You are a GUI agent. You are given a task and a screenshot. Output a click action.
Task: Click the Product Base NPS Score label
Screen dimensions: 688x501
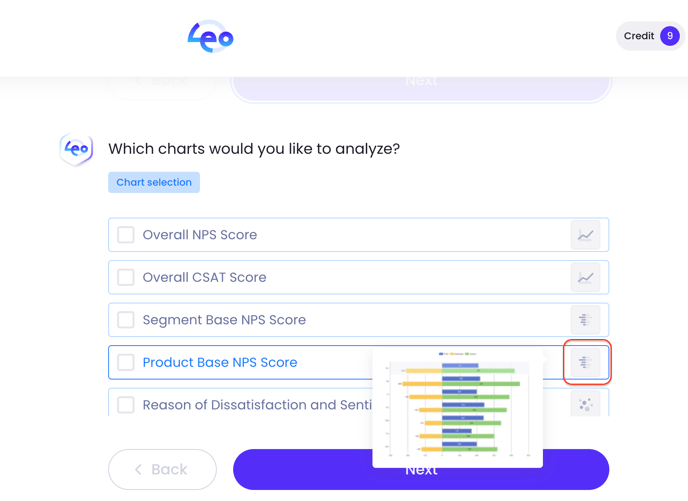pyautogui.click(x=220, y=362)
